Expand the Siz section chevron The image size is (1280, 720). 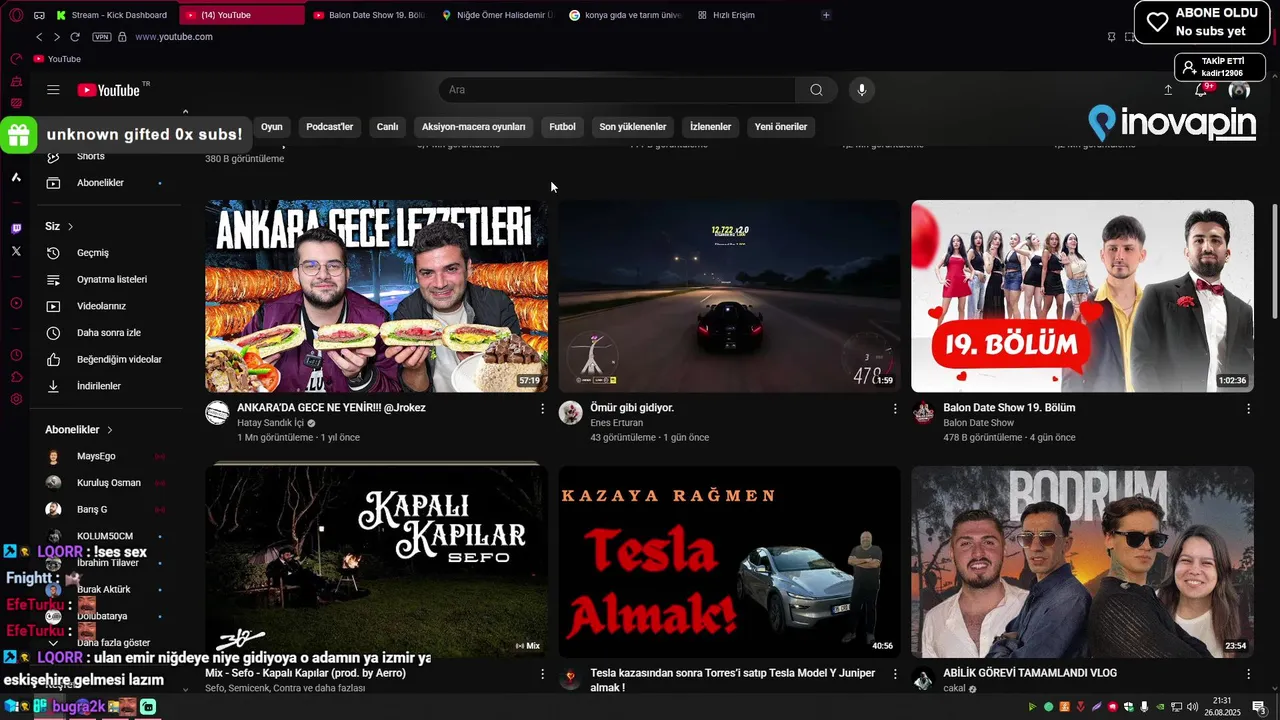(x=70, y=227)
